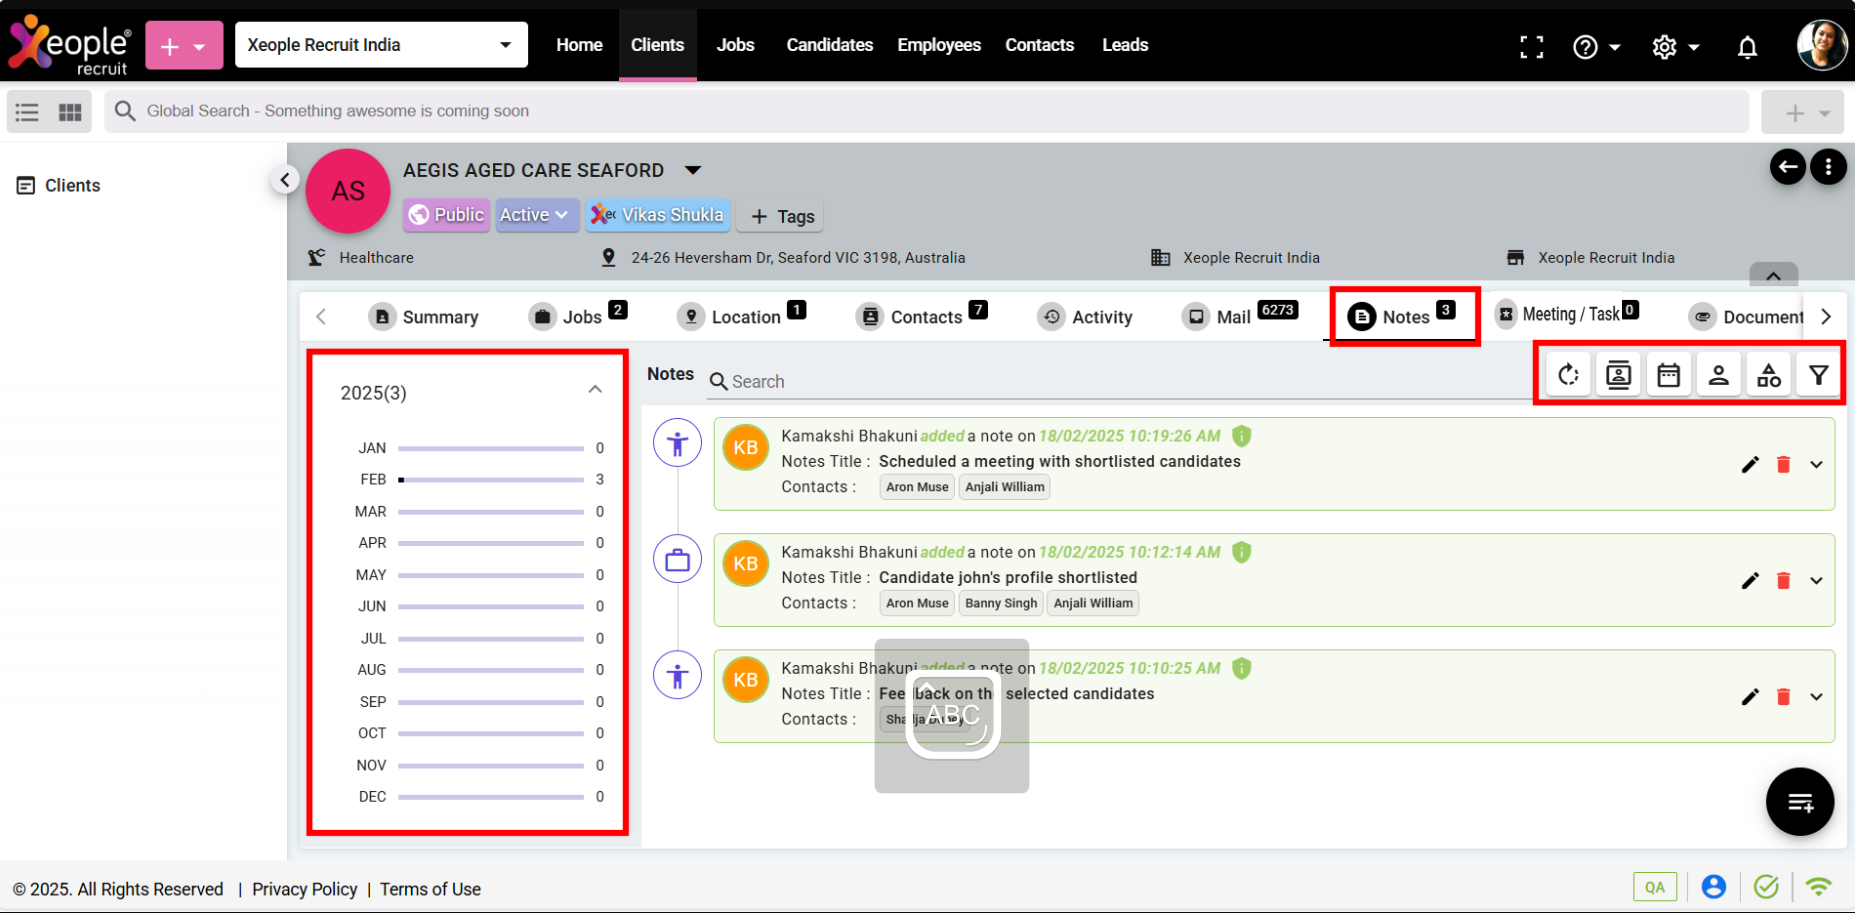Open the Xeople Recruit India company dropdown
The image size is (1855, 913).
click(x=381, y=45)
